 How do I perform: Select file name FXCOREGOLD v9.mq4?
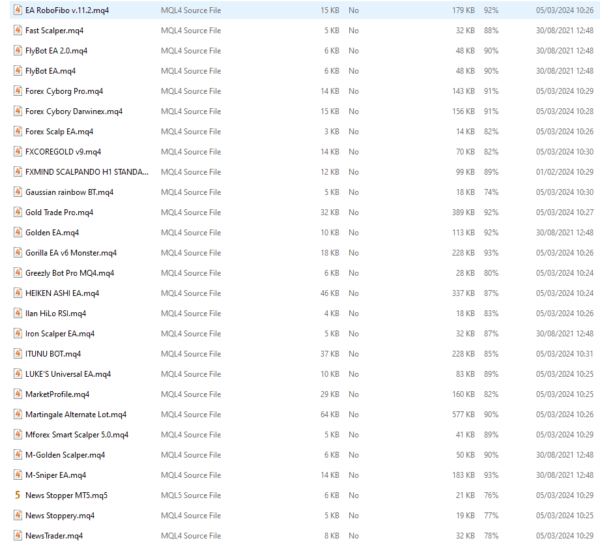tap(63, 152)
